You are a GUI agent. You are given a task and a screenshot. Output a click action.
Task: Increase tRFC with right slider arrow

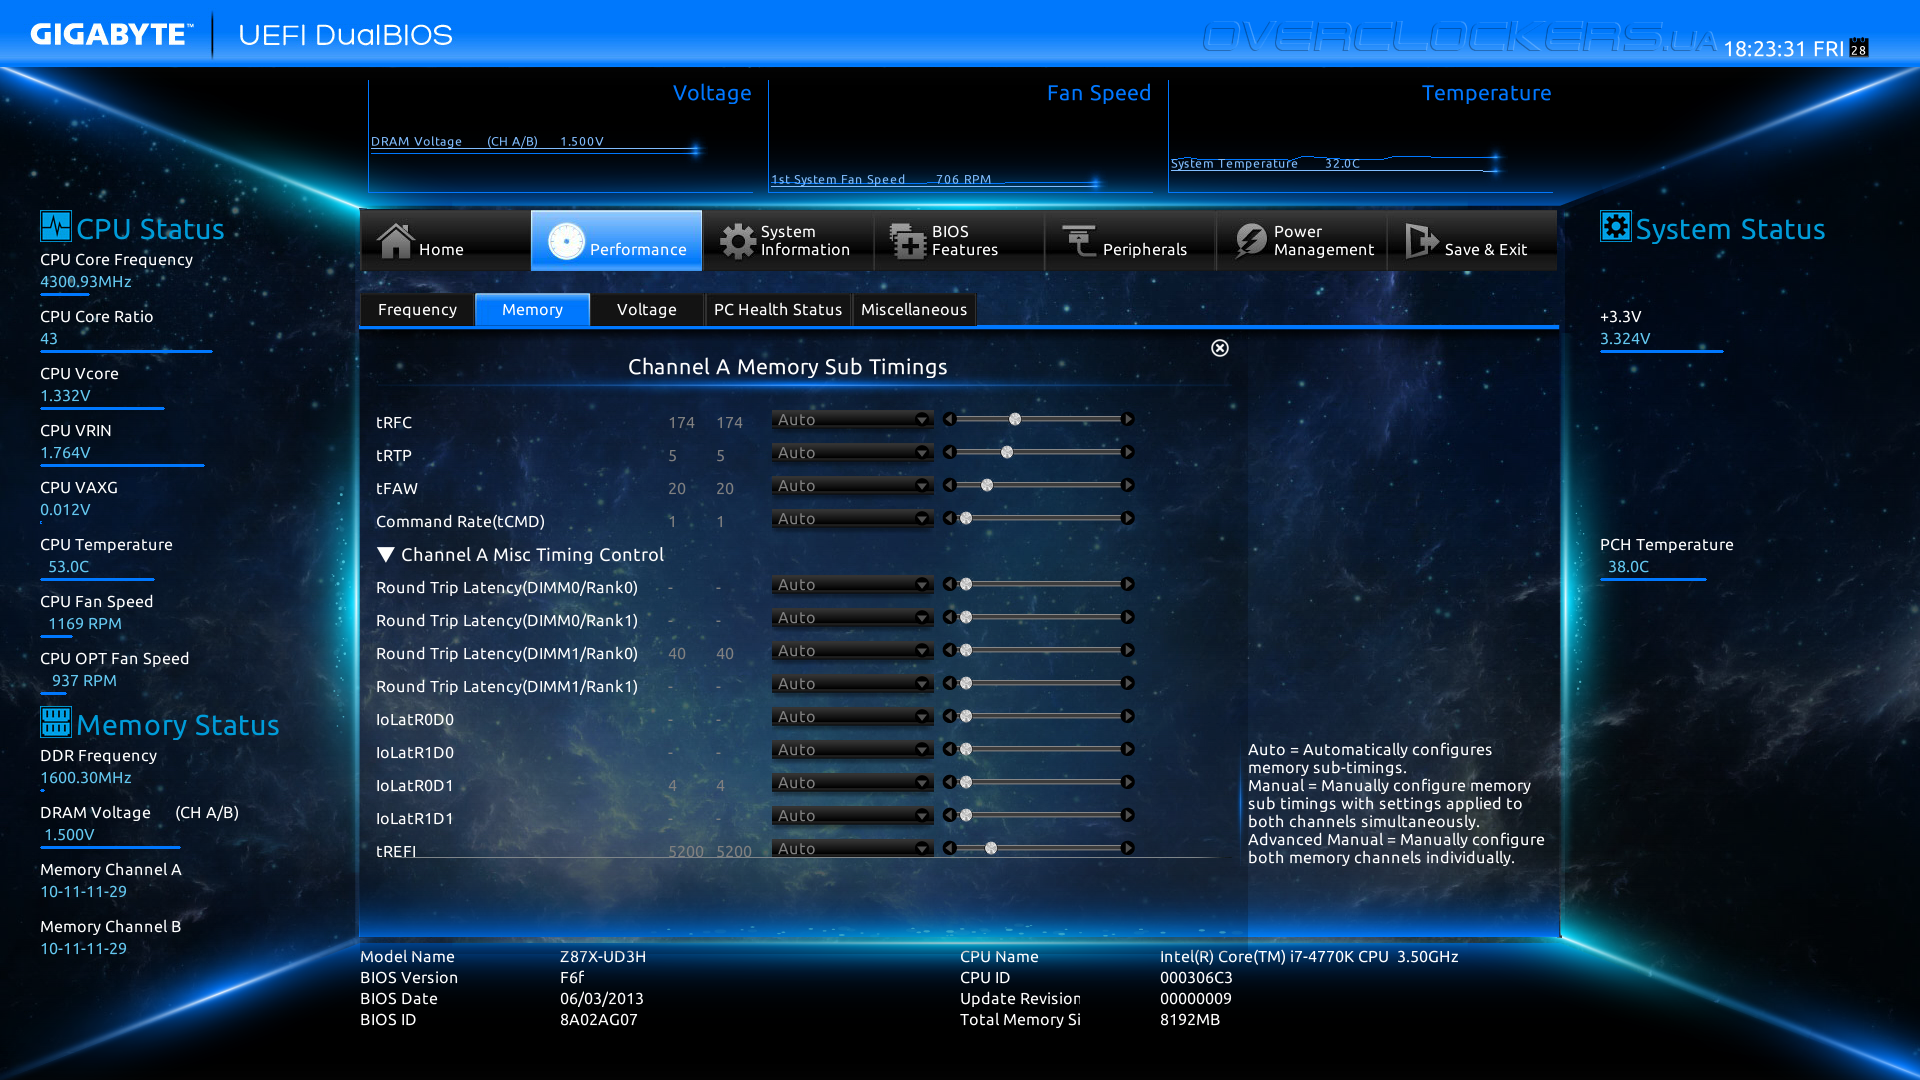point(1128,419)
